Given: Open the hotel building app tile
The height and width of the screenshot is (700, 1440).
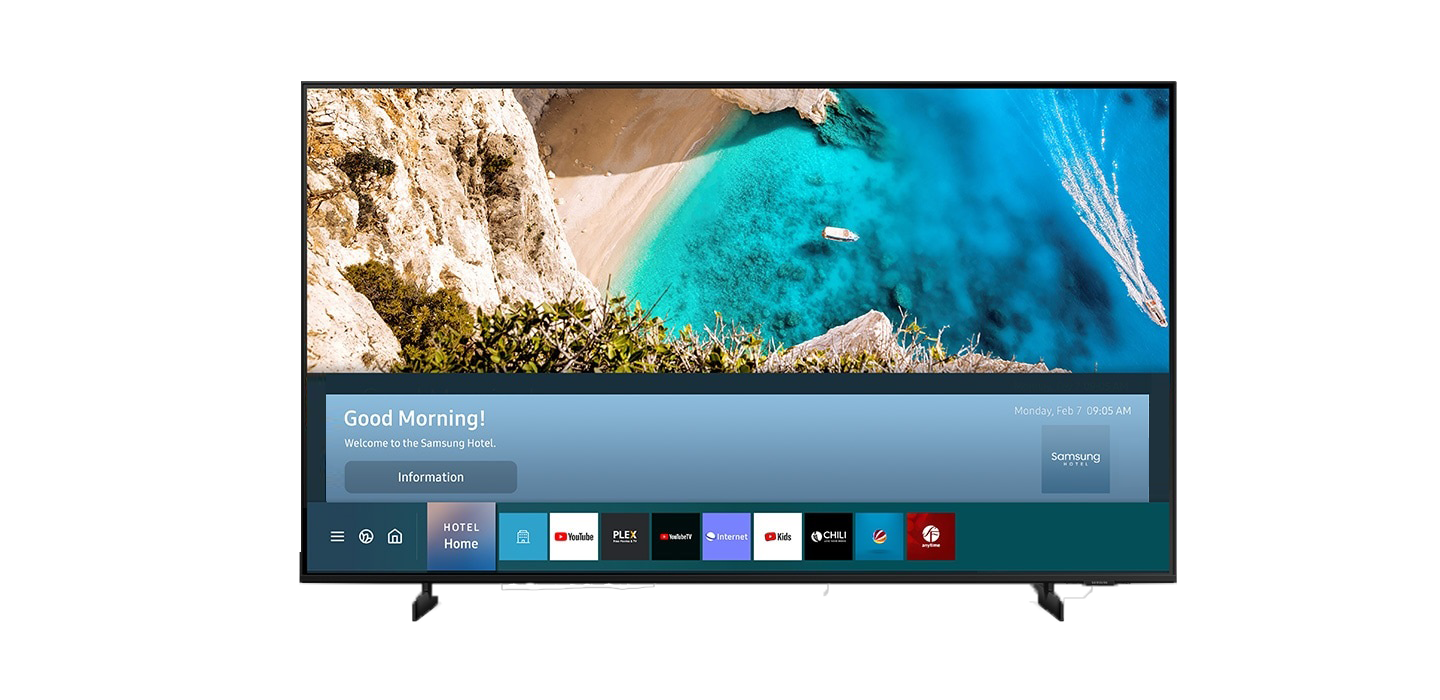Looking at the screenshot, I should (523, 537).
